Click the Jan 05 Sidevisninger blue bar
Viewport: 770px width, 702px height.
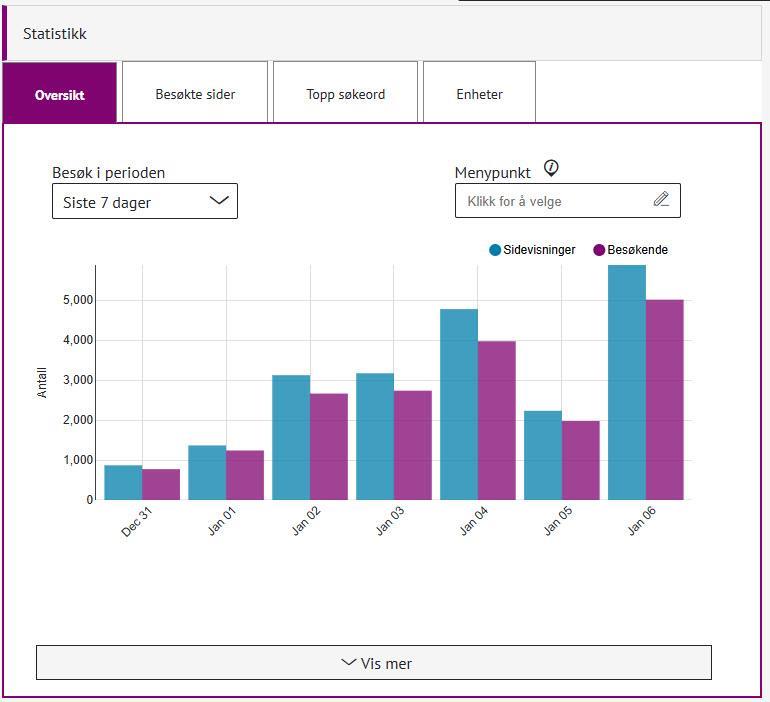[x=543, y=455]
